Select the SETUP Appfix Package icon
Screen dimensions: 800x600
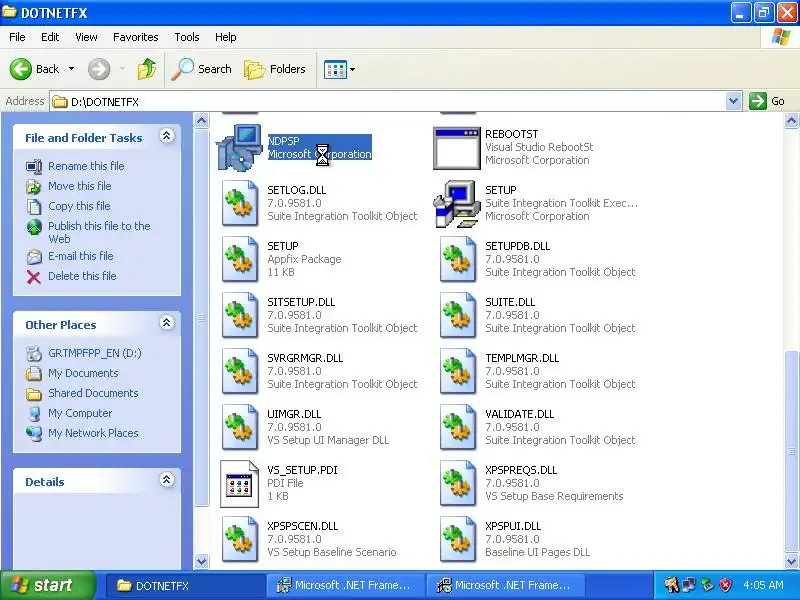point(239,260)
